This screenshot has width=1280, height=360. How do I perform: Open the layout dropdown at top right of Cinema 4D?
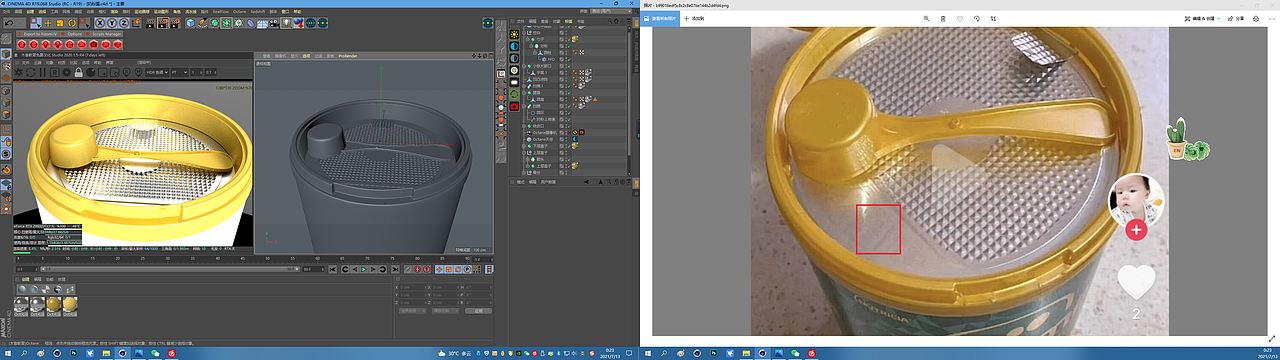pos(610,11)
